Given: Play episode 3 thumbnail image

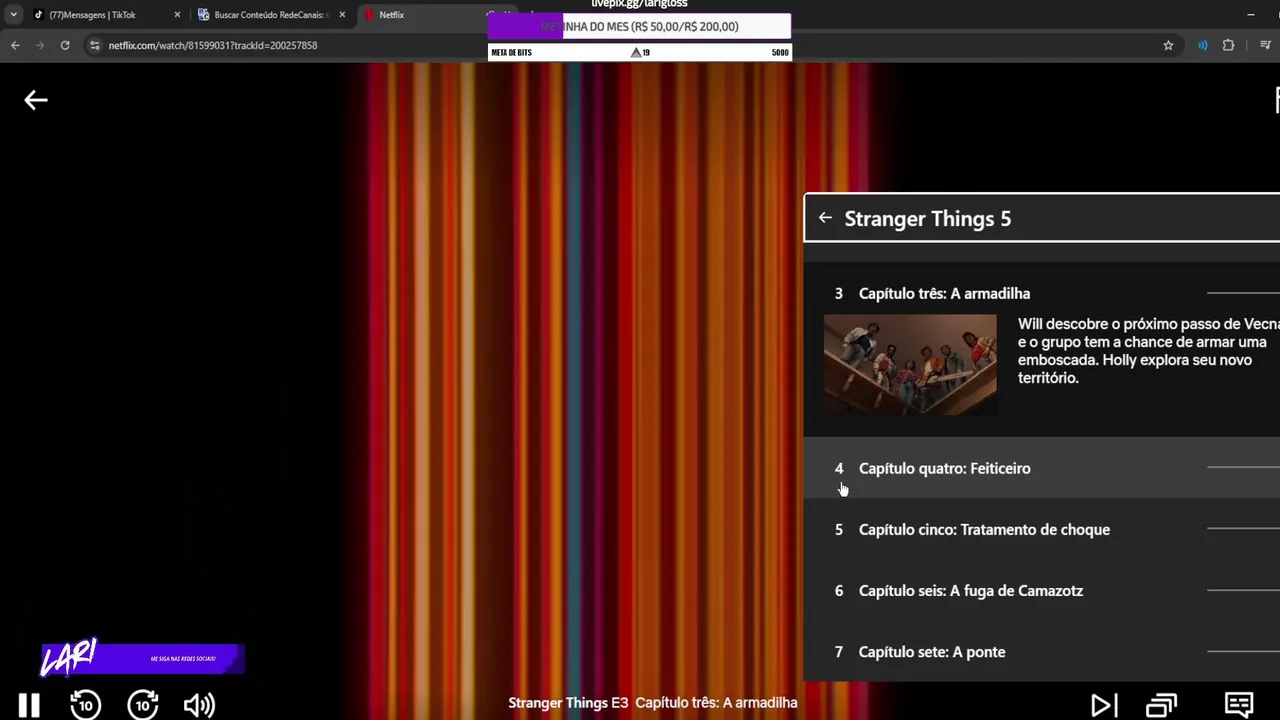Looking at the screenshot, I should pos(910,364).
